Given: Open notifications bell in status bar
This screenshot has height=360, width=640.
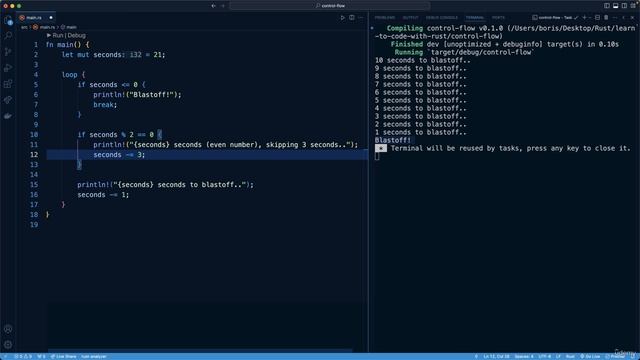Looking at the screenshot, I should (633, 356).
